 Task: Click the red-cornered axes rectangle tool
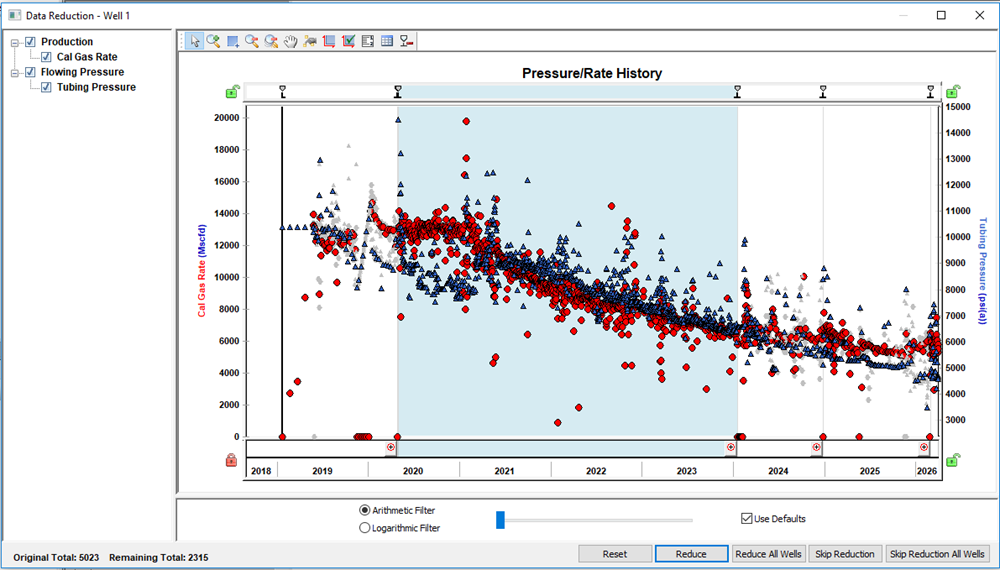pos(329,41)
